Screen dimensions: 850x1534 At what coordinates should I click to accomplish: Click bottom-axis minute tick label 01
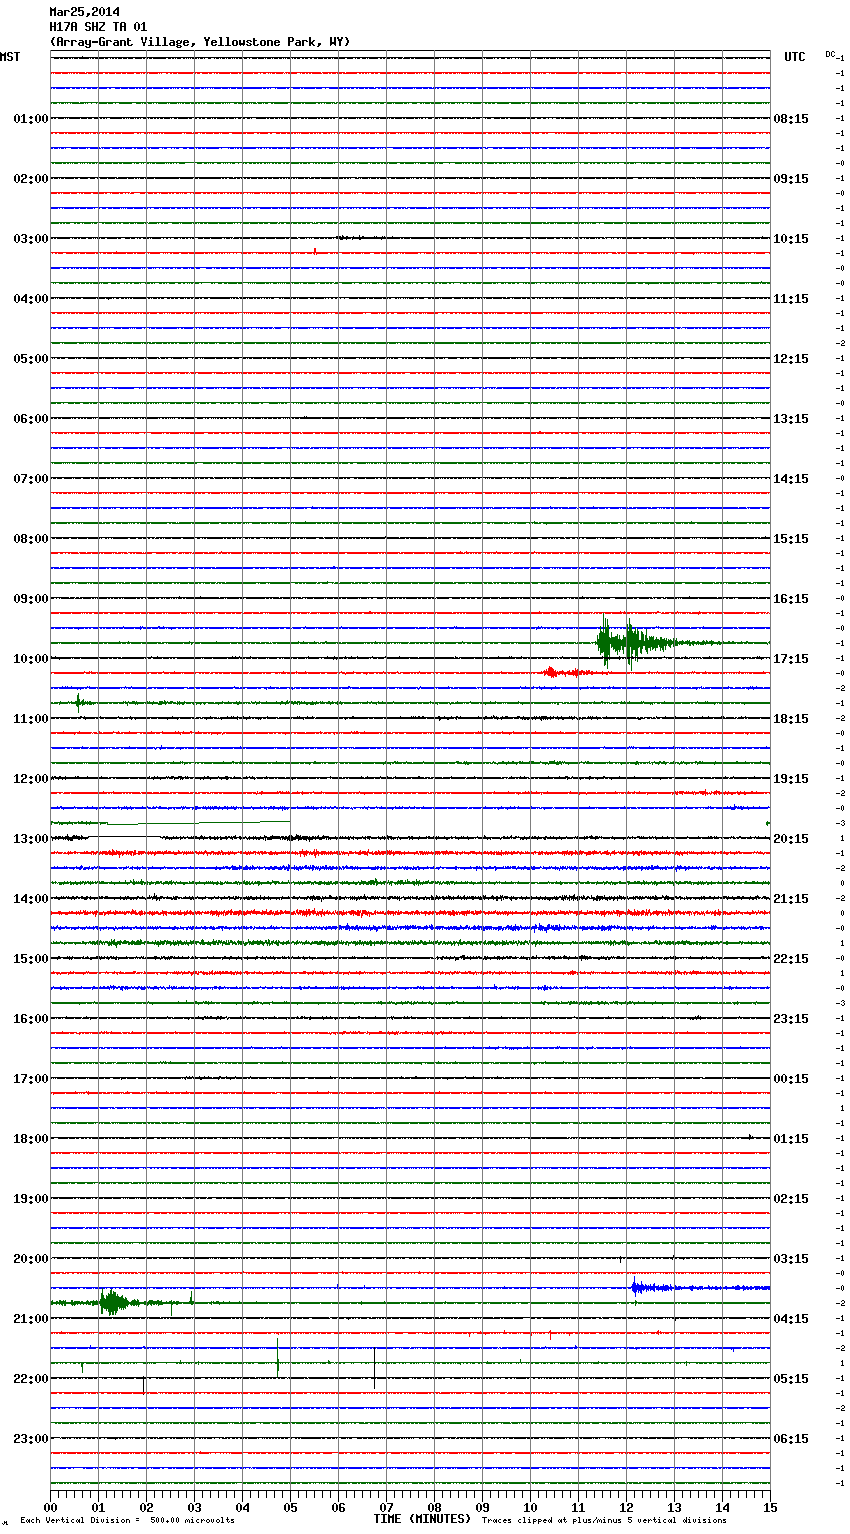[x=98, y=1507]
